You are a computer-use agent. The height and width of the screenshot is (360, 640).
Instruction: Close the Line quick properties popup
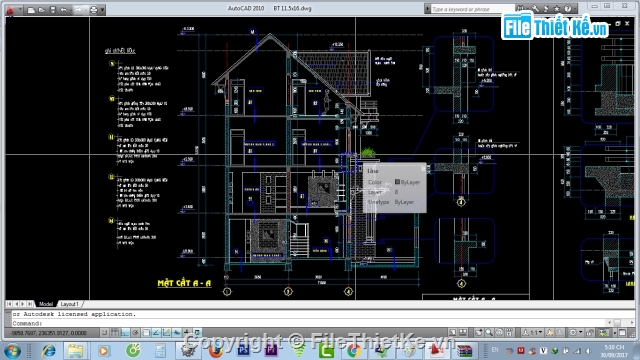(423, 168)
